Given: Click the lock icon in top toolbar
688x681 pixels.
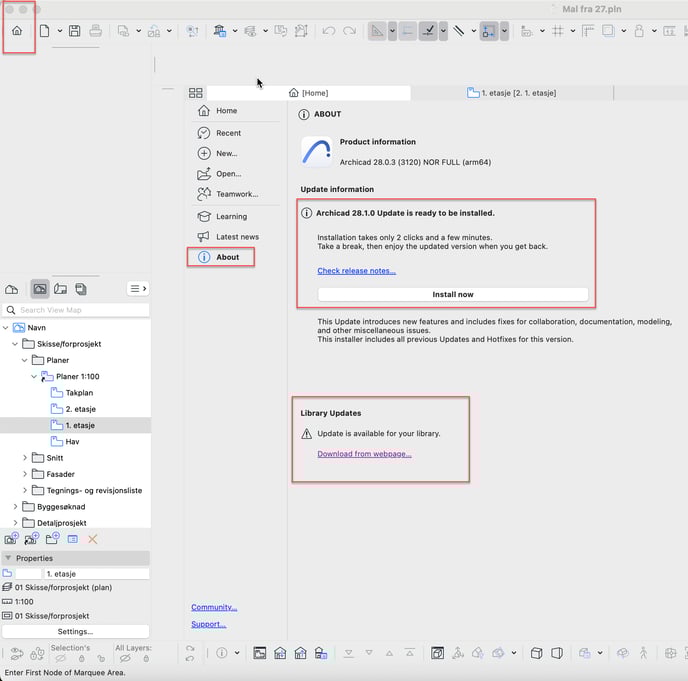Looking at the screenshot, I should click(639, 31).
